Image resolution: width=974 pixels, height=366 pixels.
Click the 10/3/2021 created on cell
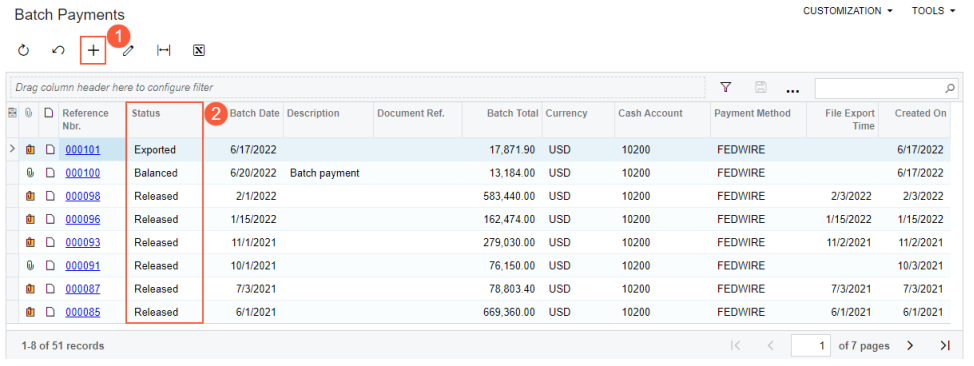914,265
